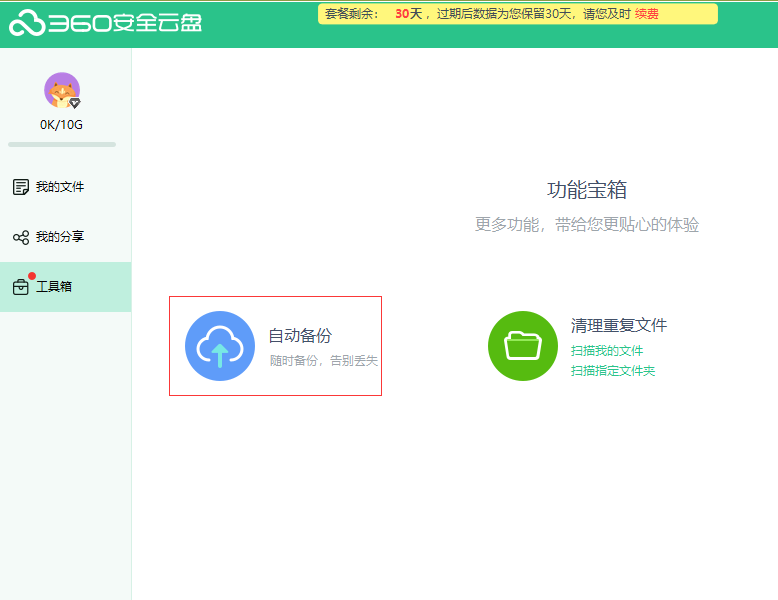Screen dimensions: 778x600
Task: Click the 续费 renewal link
Action: tap(647, 14)
